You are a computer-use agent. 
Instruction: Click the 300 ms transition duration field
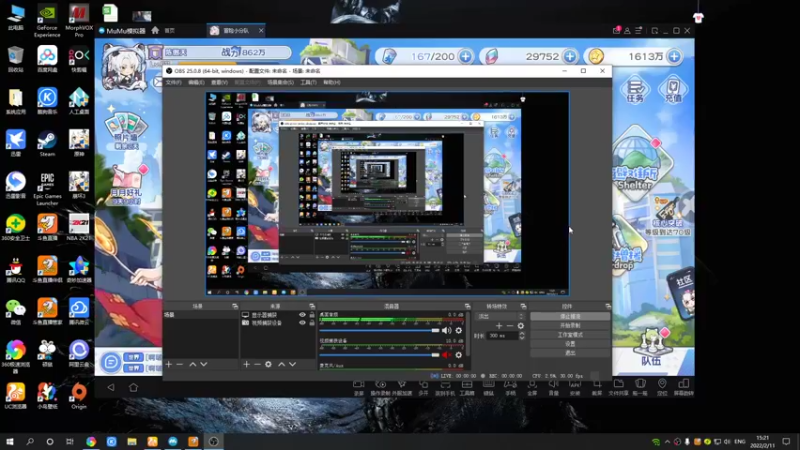point(503,336)
